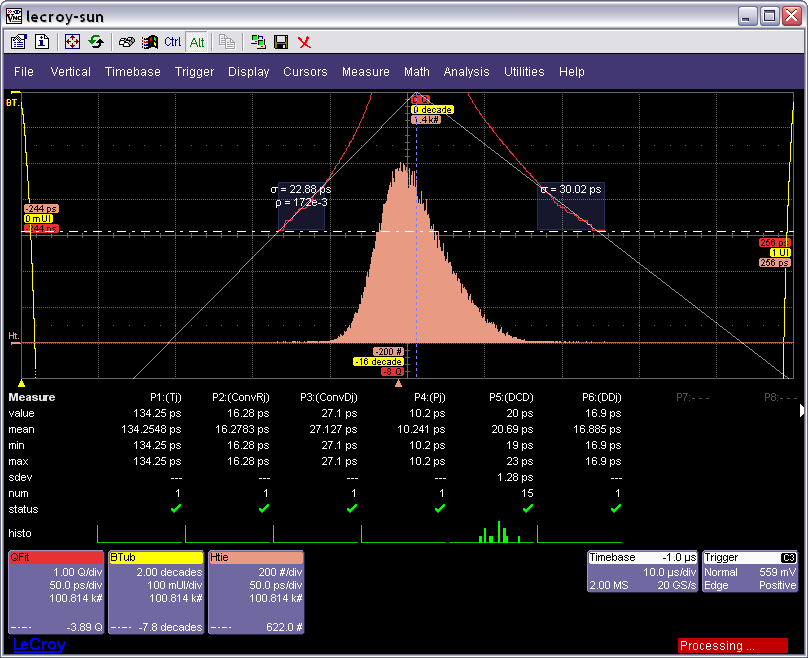Open the Timebase menu
This screenshot has width=808, height=658.
(132, 72)
